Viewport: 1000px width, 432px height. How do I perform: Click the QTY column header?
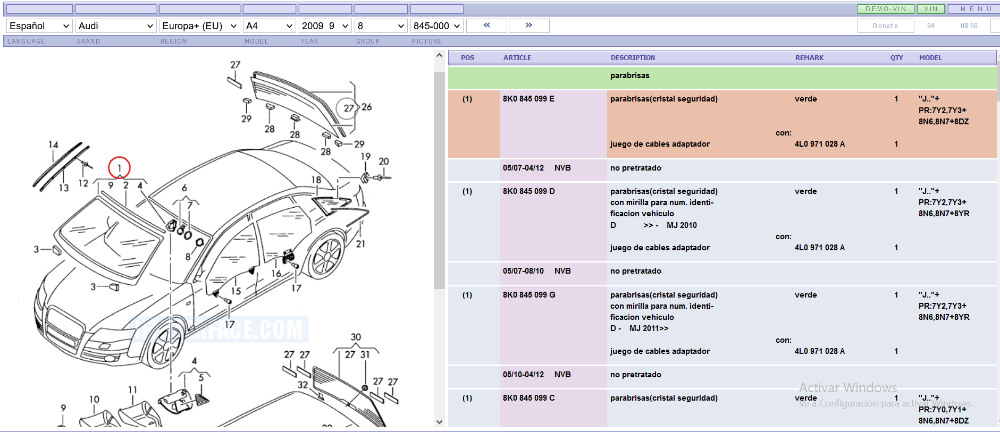coord(897,57)
